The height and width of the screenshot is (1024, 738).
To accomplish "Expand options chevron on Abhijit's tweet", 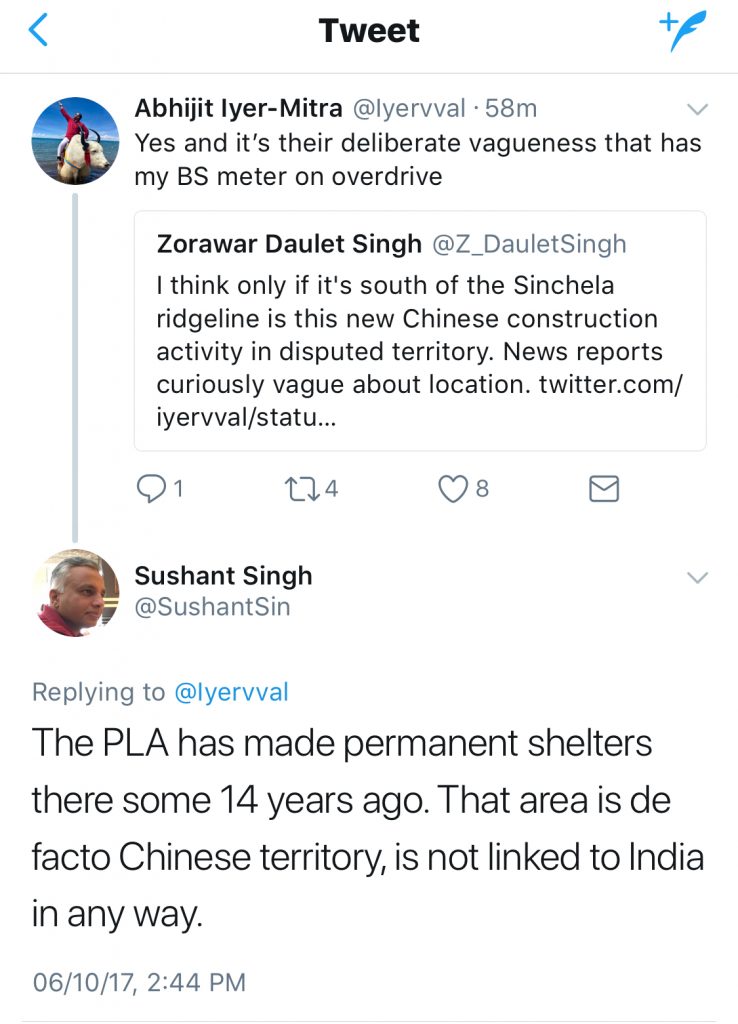I will pos(697,109).
